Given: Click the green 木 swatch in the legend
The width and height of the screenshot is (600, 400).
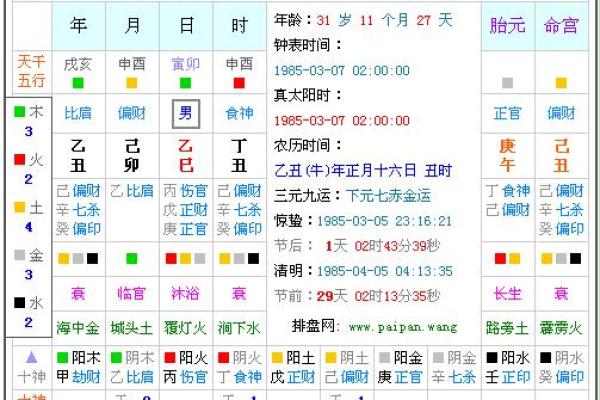Looking at the screenshot, I should (x=20, y=112).
